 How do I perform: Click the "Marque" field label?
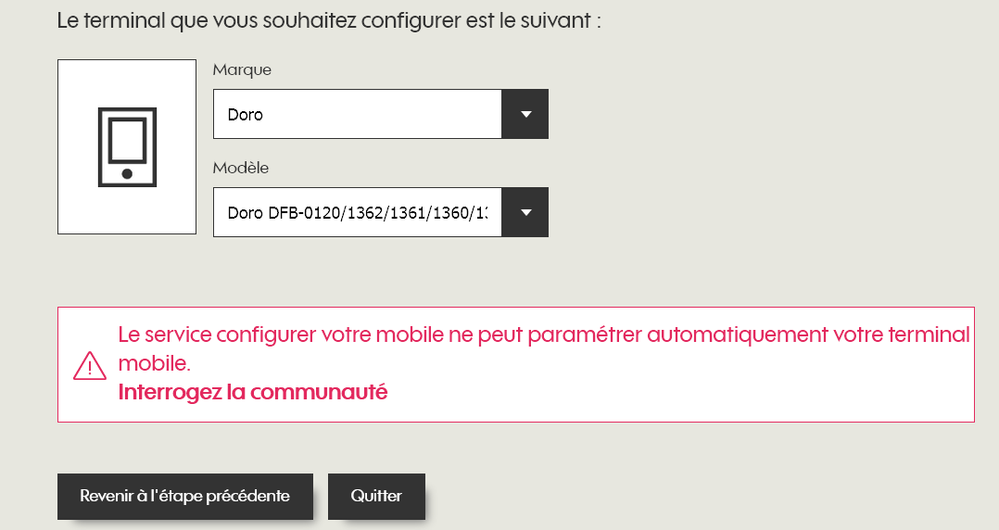[x=242, y=70]
